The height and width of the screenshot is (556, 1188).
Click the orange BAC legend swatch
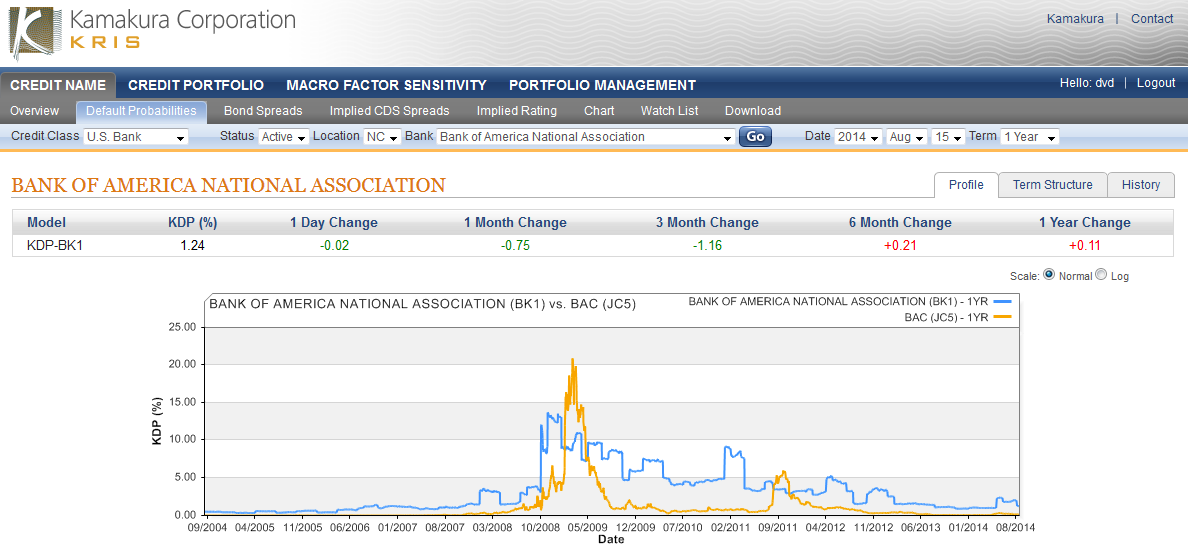1003,317
